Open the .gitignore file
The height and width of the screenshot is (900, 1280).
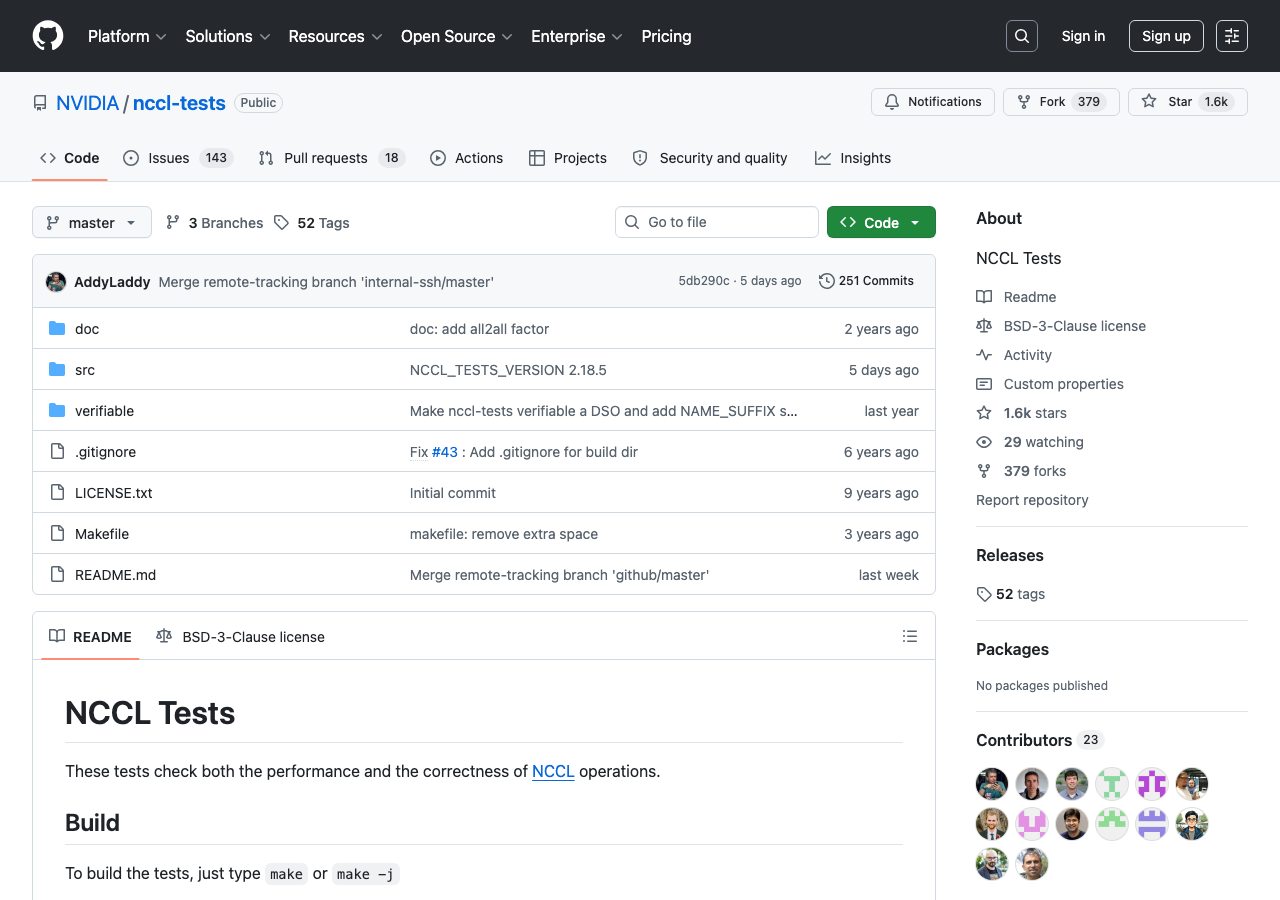click(105, 452)
